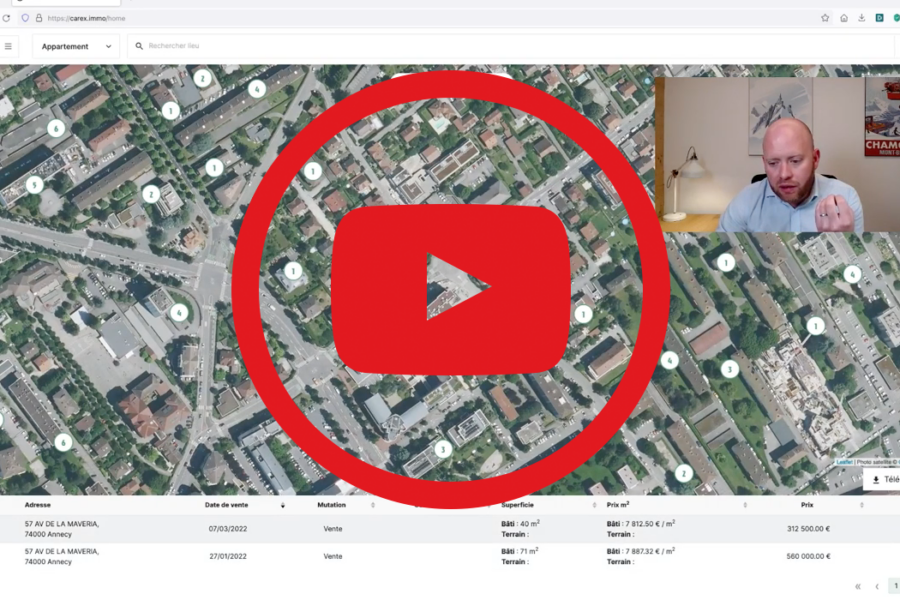Go to the previous results page
The image size is (900, 600).
coord(877,587)
